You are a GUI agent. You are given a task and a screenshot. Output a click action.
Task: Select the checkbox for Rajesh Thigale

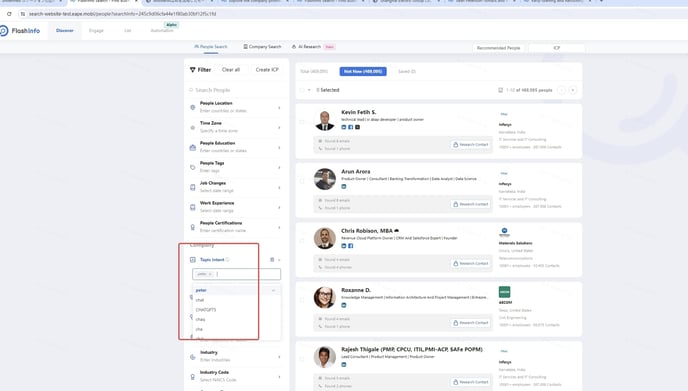click(302, 359)
